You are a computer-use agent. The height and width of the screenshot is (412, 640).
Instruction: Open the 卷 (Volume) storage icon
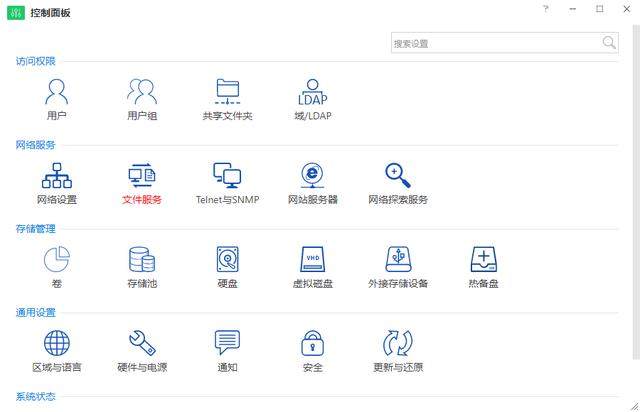click(x=57, y=260)
